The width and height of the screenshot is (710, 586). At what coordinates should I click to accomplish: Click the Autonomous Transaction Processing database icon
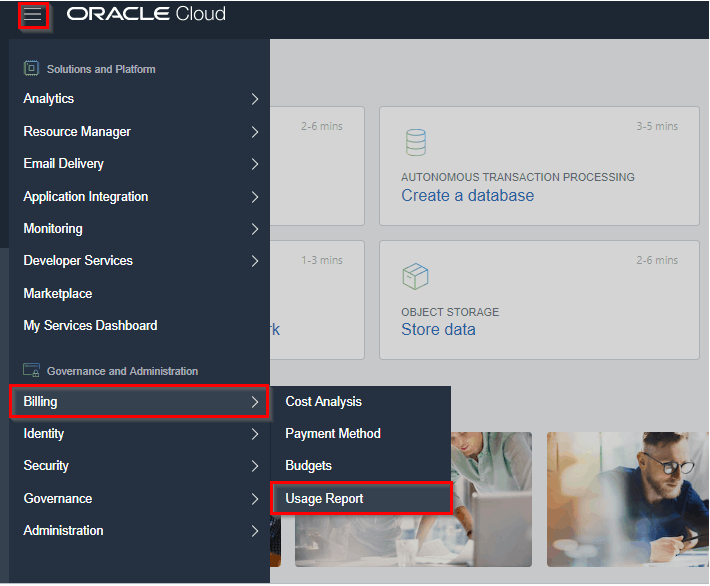(x=415, y=142)
